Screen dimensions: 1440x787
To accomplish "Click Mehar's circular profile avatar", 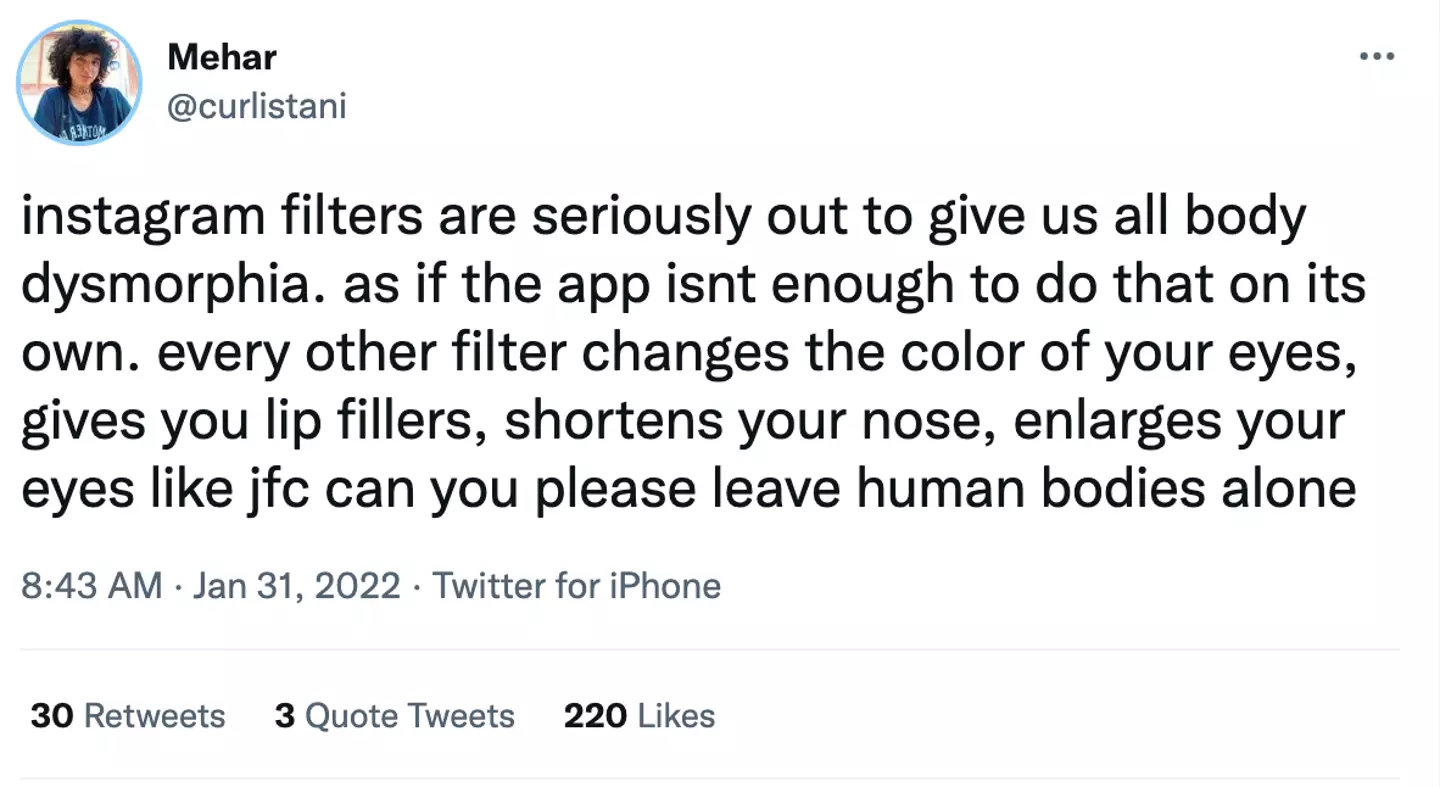I will point(79,83).
